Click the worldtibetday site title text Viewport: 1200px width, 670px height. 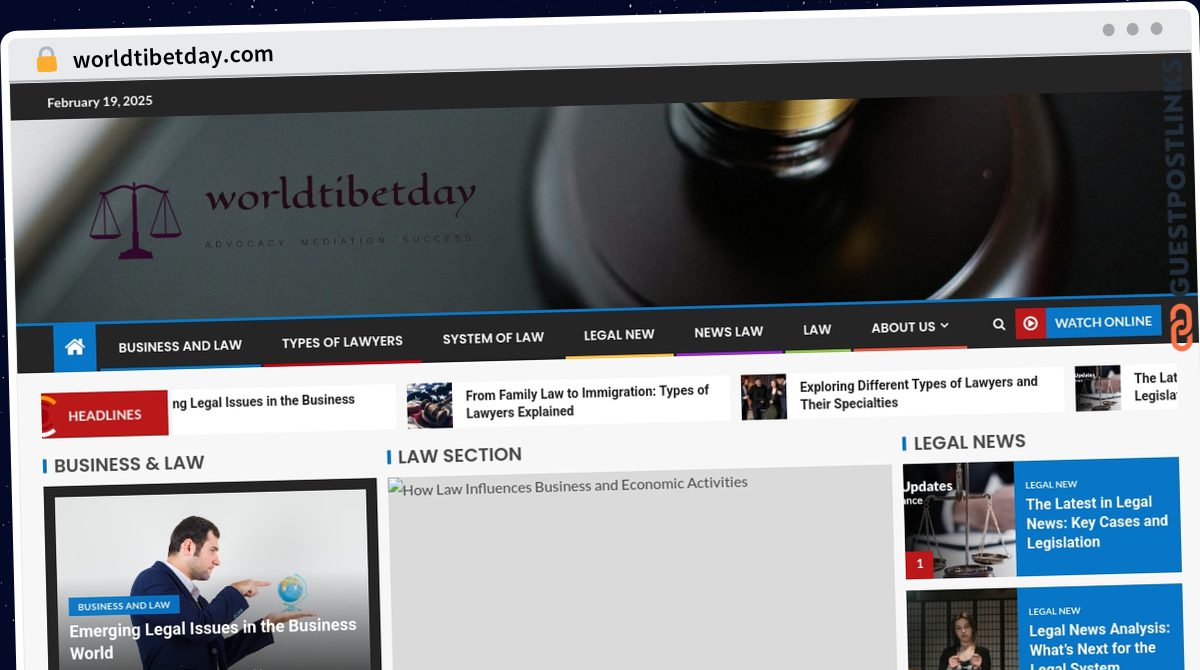340,196
